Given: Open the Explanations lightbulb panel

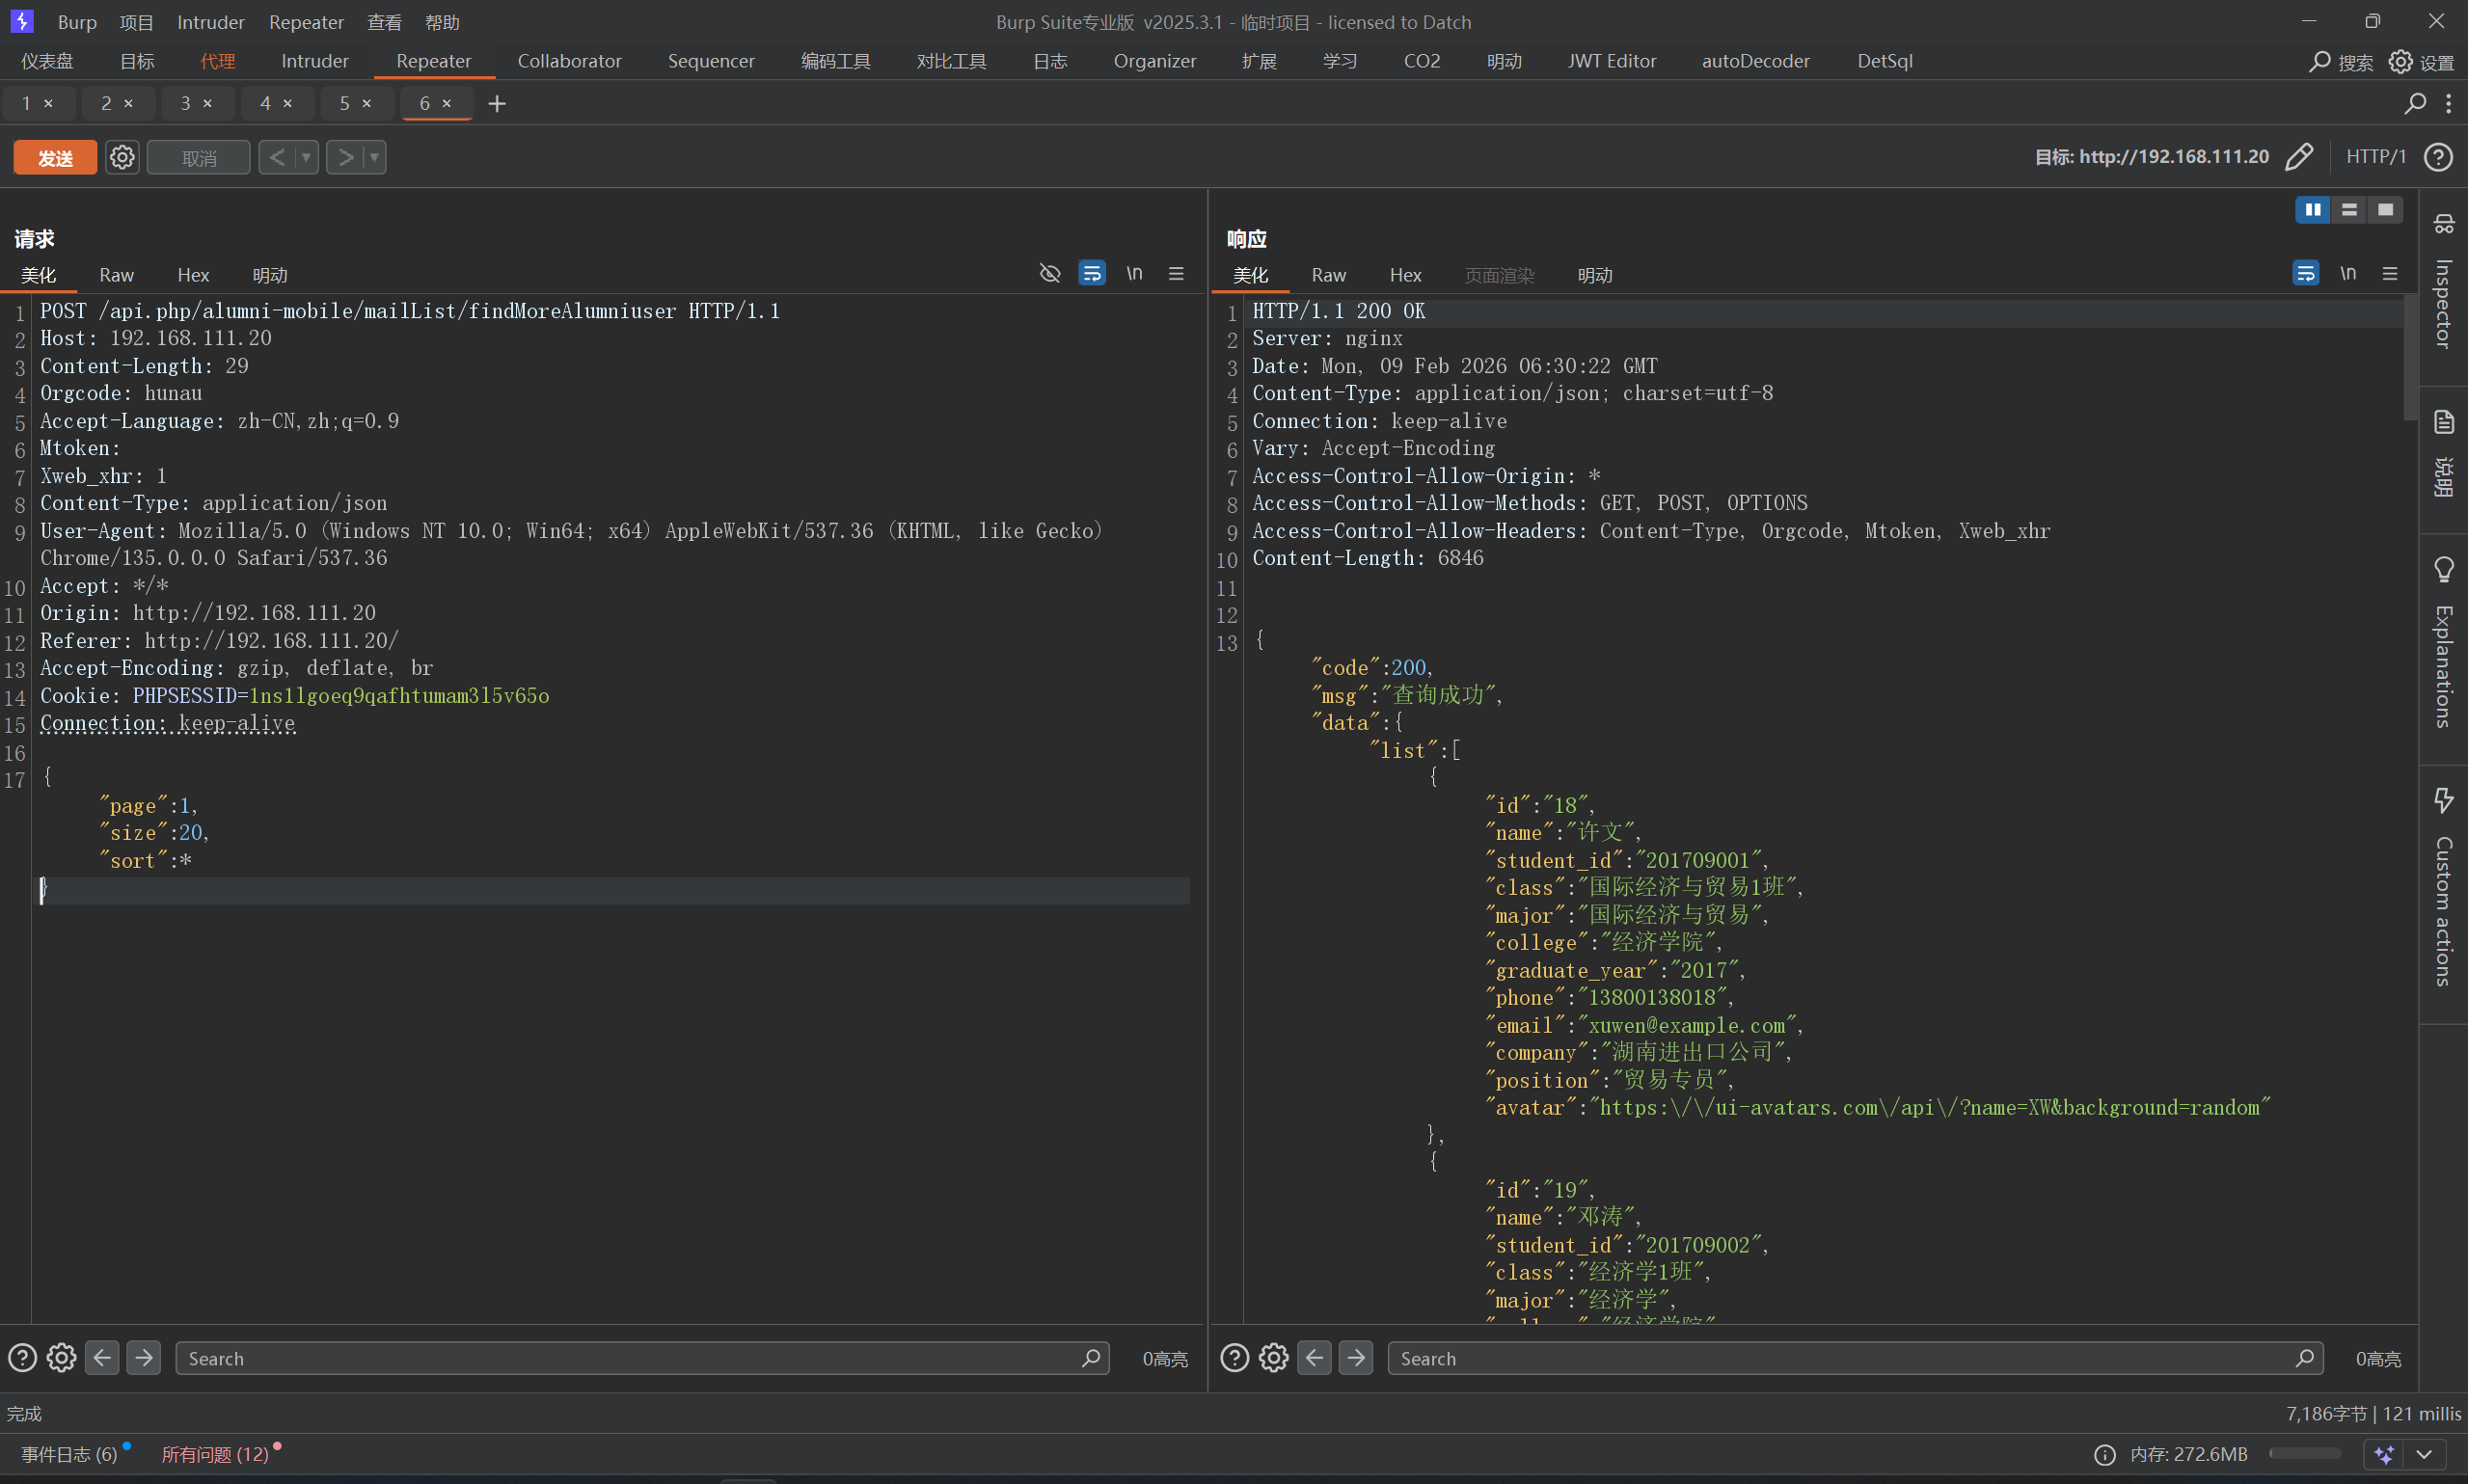Looking at the screenshot, I should (2443, 640).
